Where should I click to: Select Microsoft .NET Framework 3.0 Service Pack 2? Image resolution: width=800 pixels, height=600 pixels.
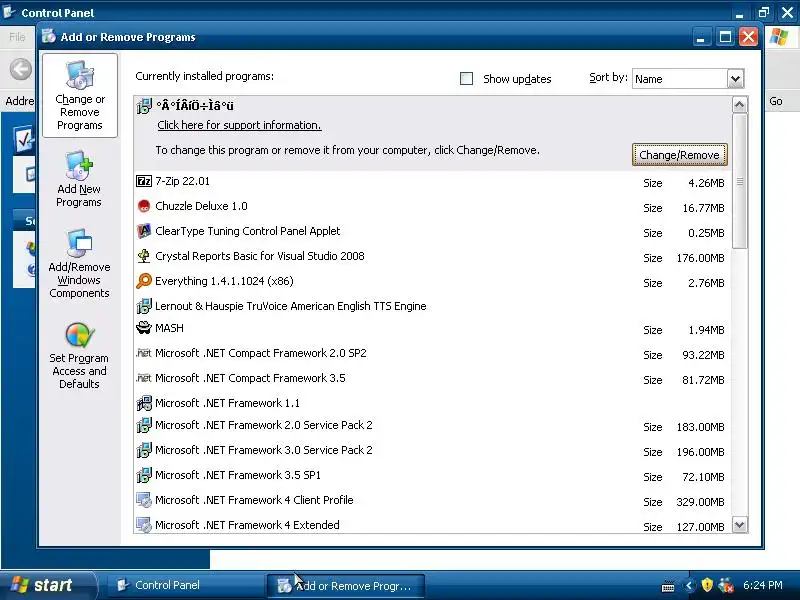(x=433, y=451)
